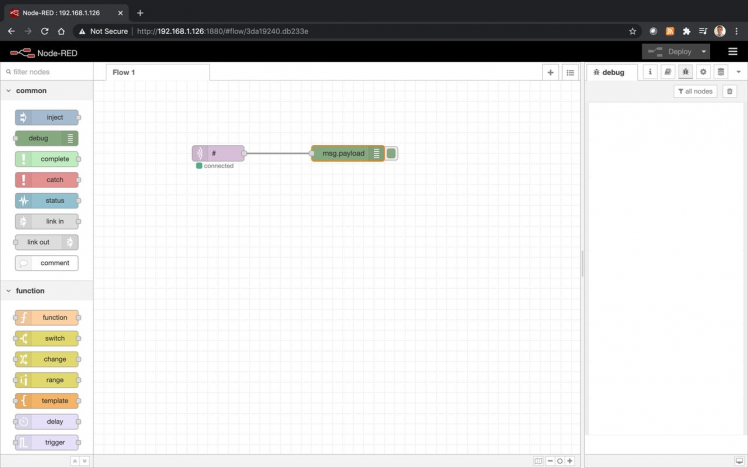
Task: Clear debug messages with the trash icon
Action: coord(729,91)
